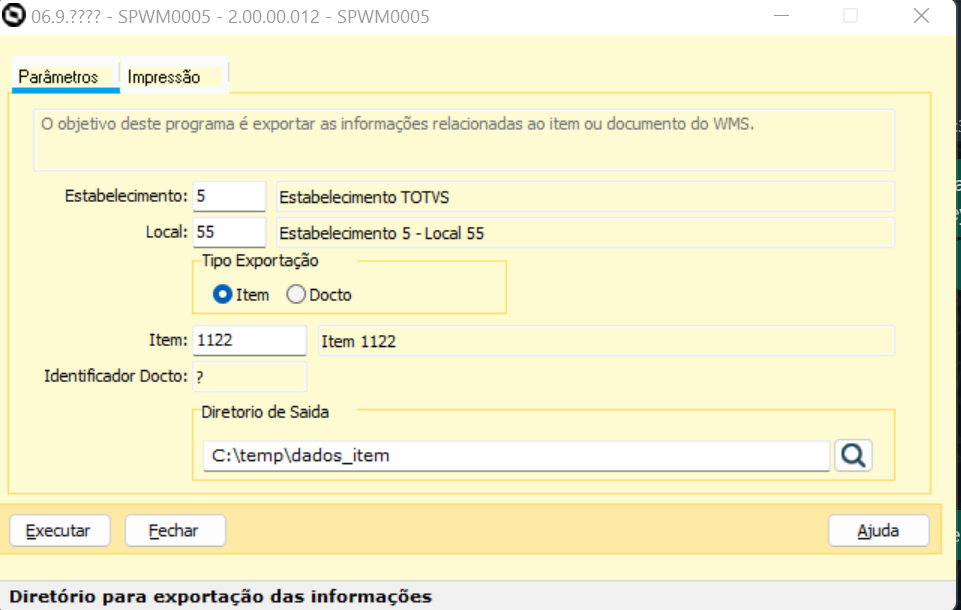
Task: Open the Impressão tab
Action: [174, 77]
